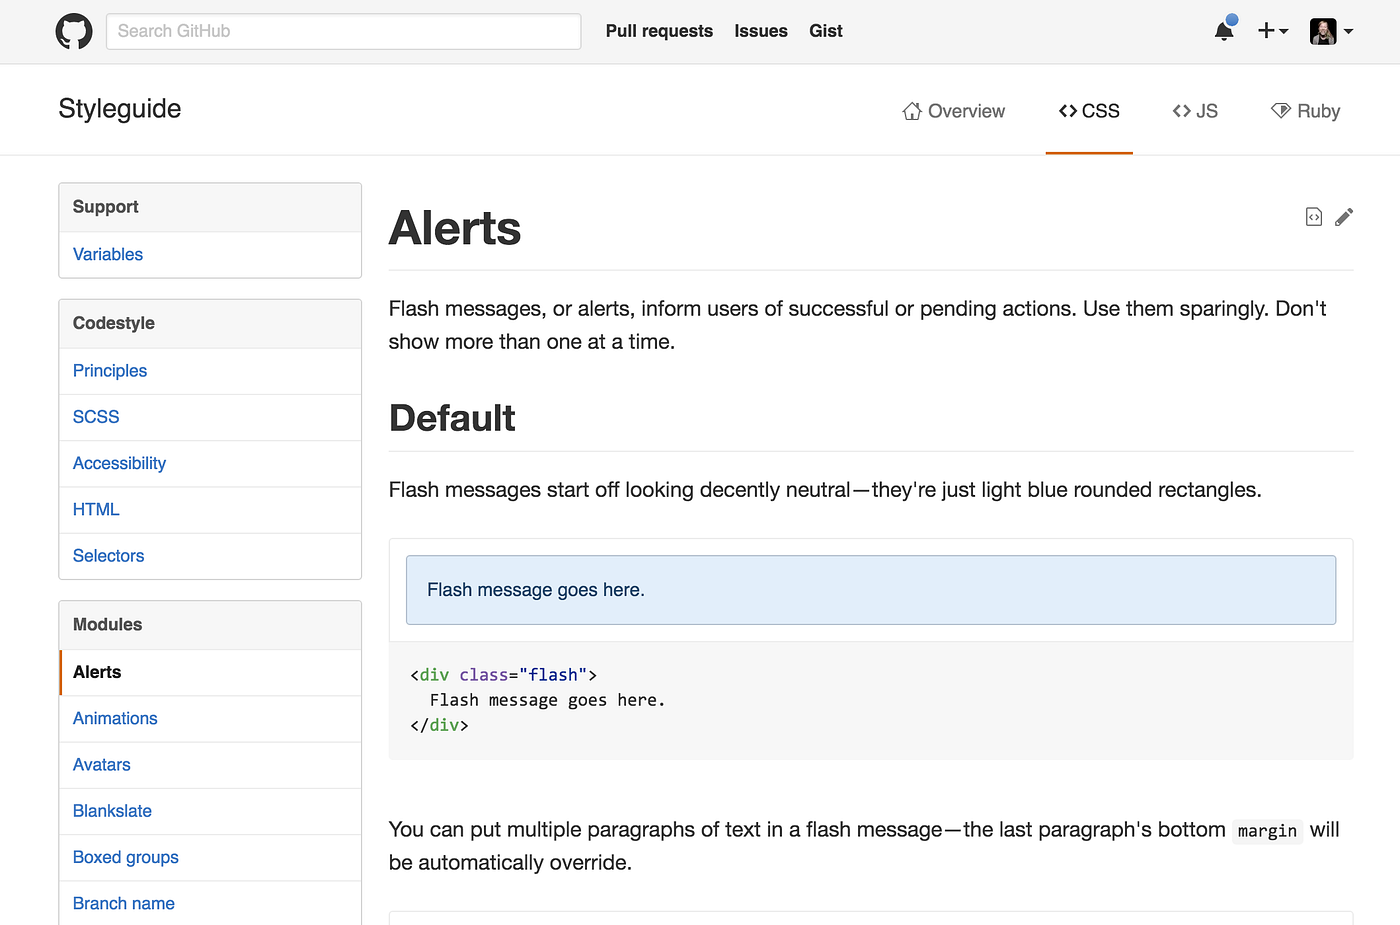Viewport: 1400px width, 925px height.
Task: Open Issues in top navigation
Action: (761, 31)
